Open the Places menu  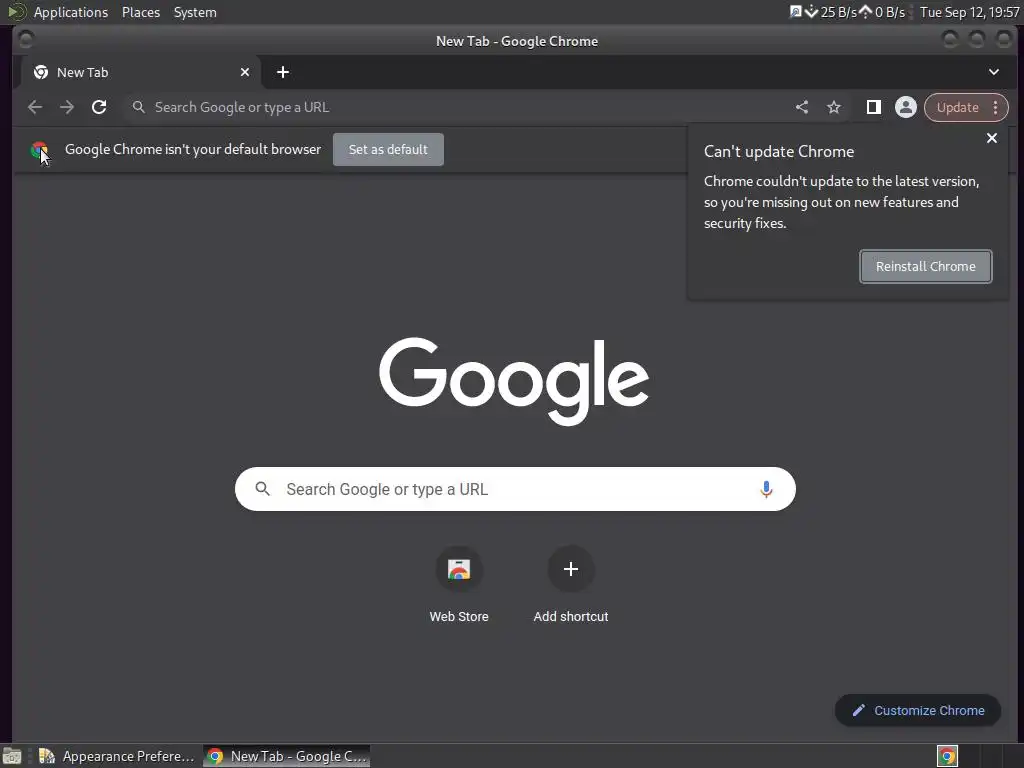pos(141,12)
